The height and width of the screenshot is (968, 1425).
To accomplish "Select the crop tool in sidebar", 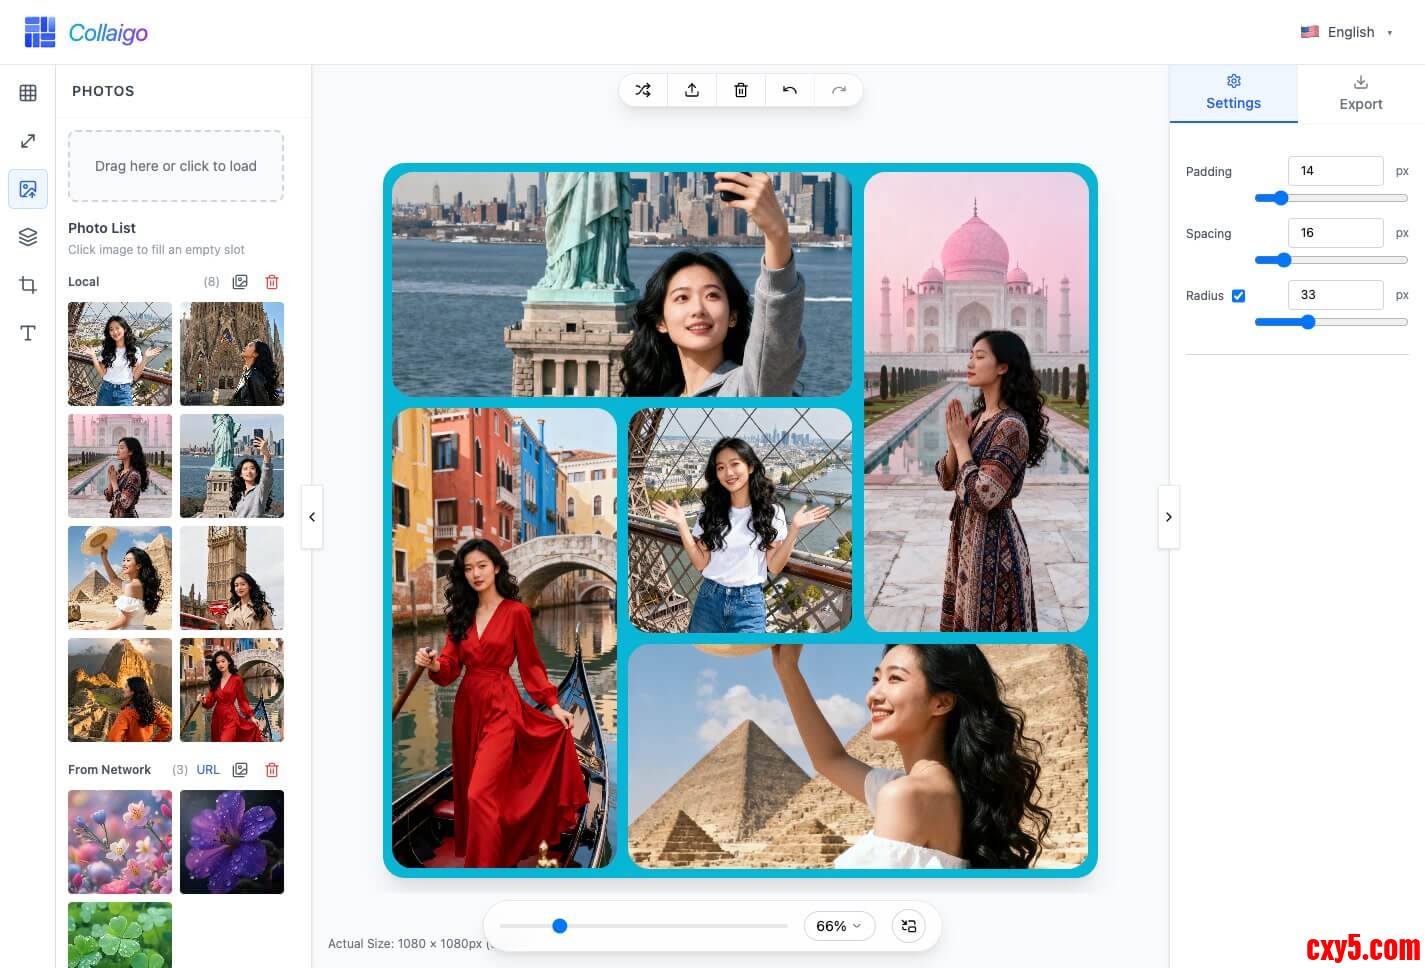I will pyautogui.click(x=28, y=285).
